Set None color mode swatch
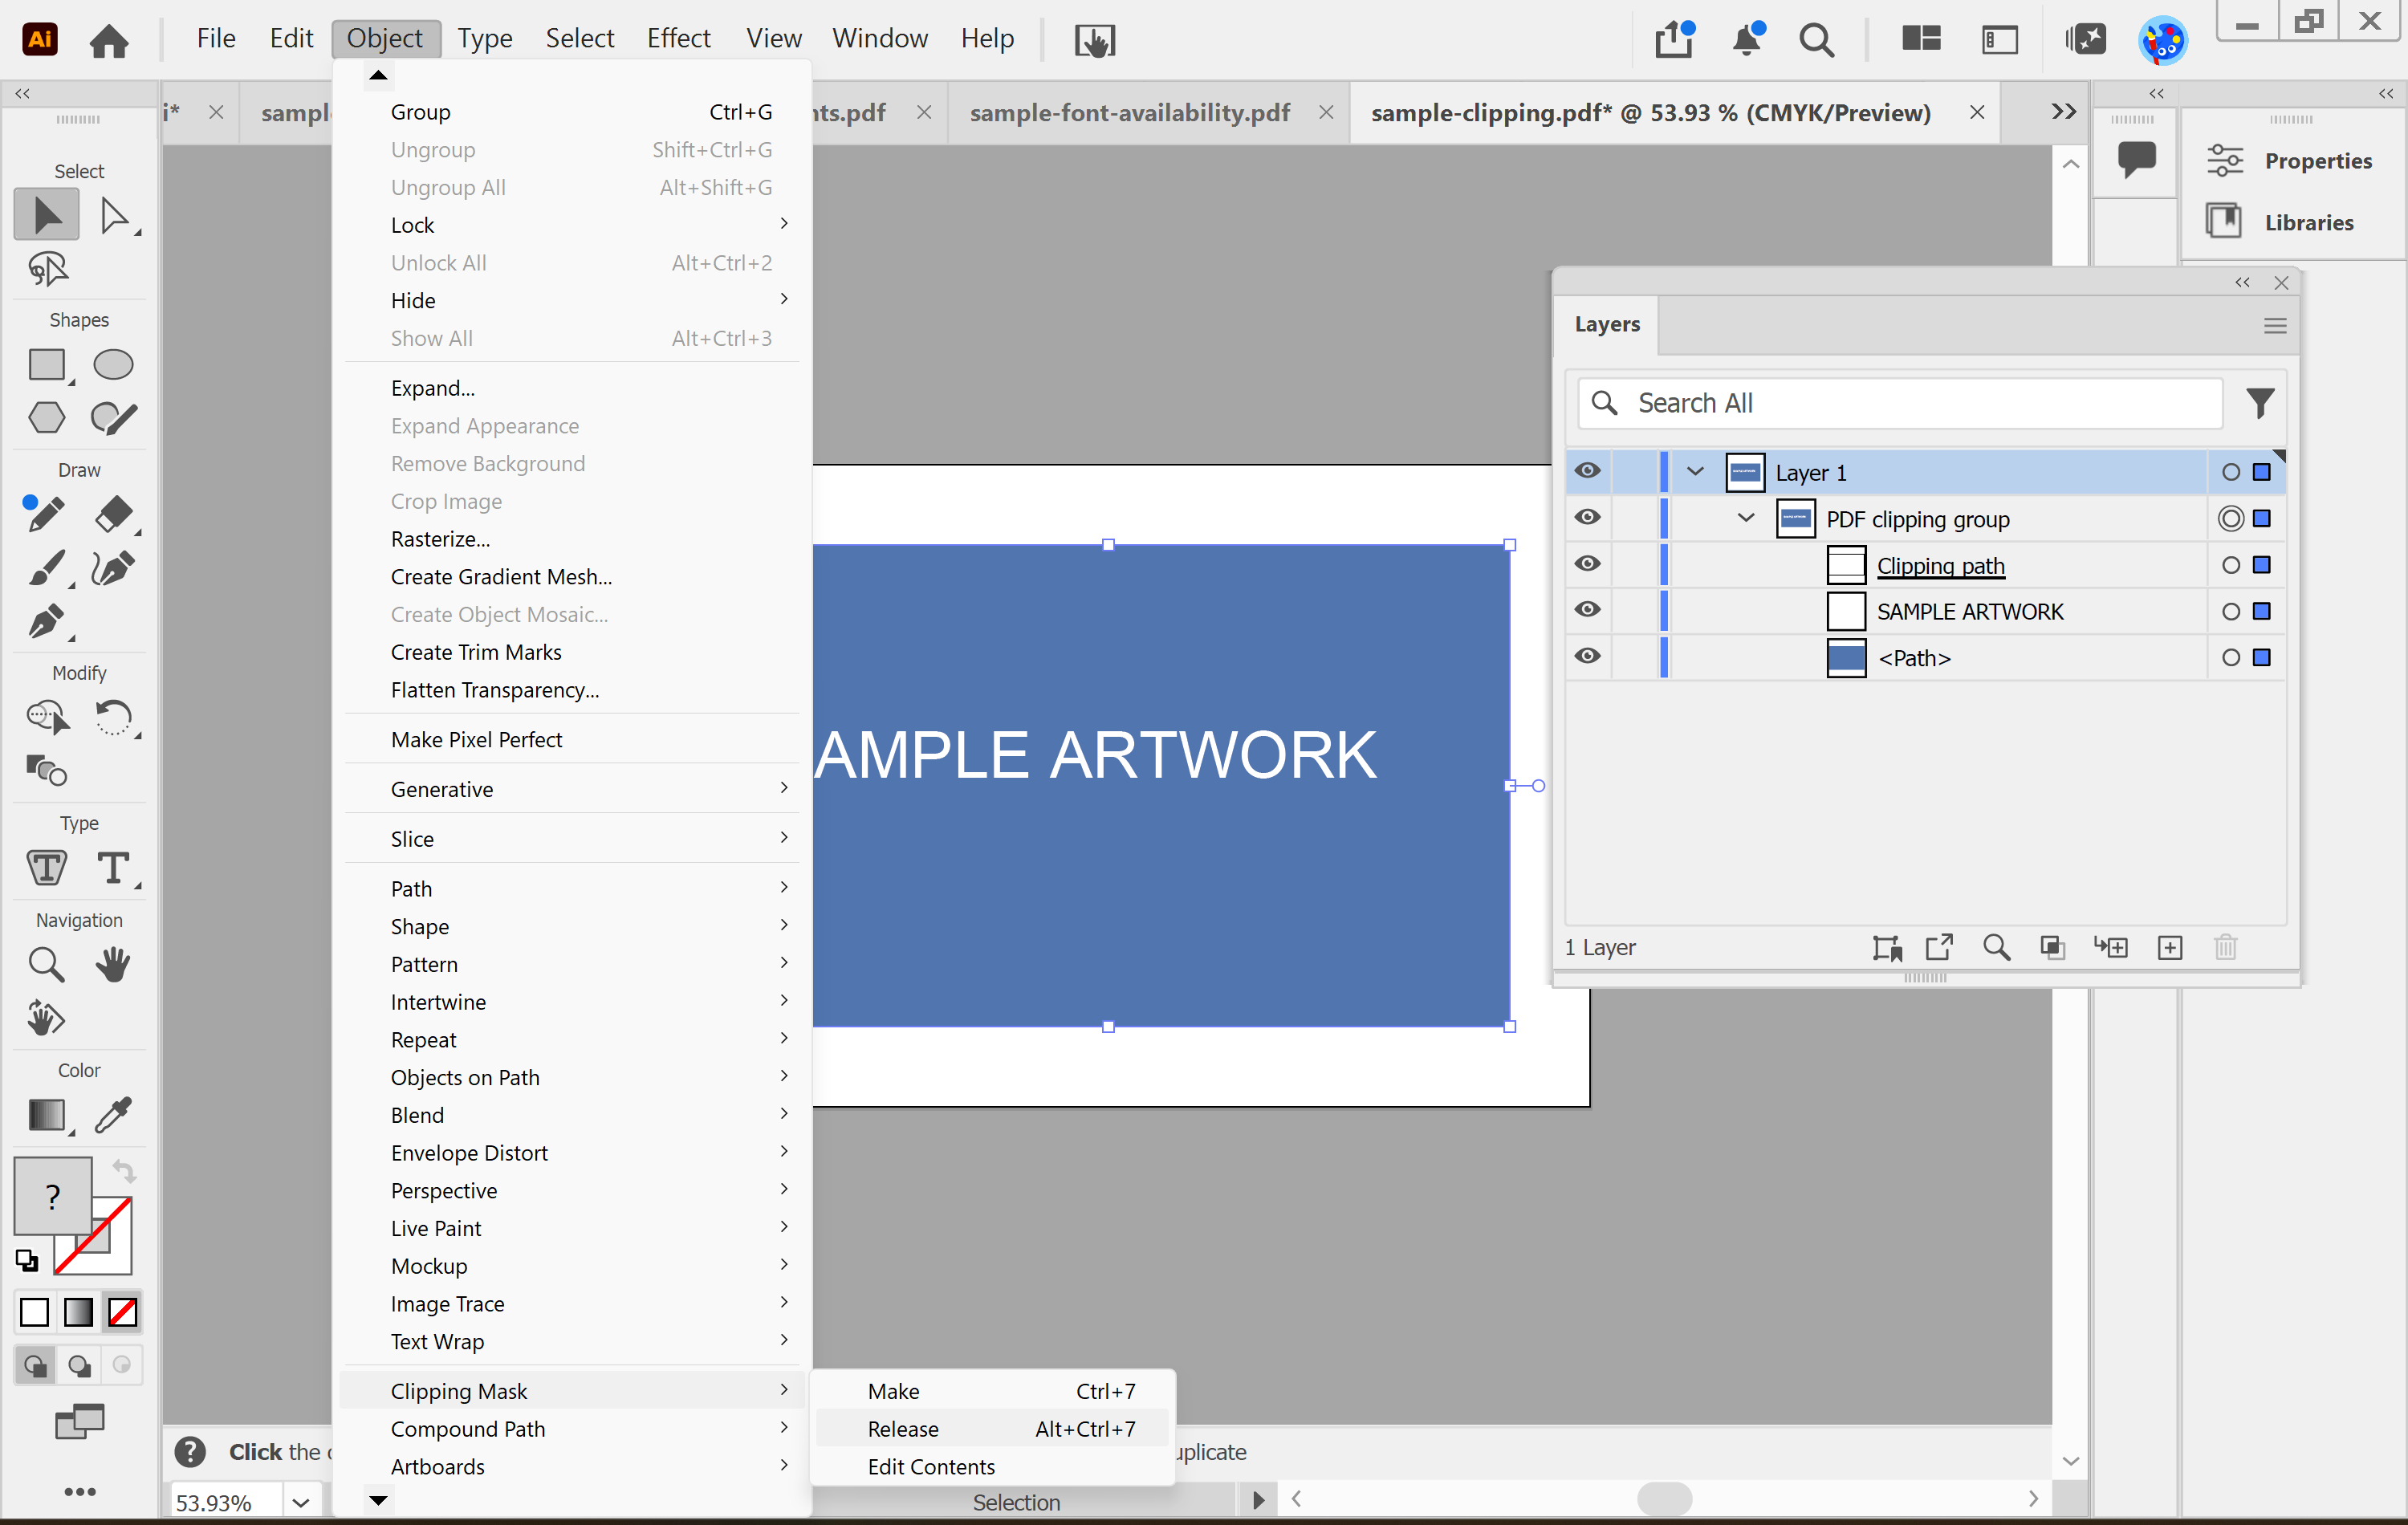The width and height of the screenshot is (2408, 1525). (x=122, y=1311)
